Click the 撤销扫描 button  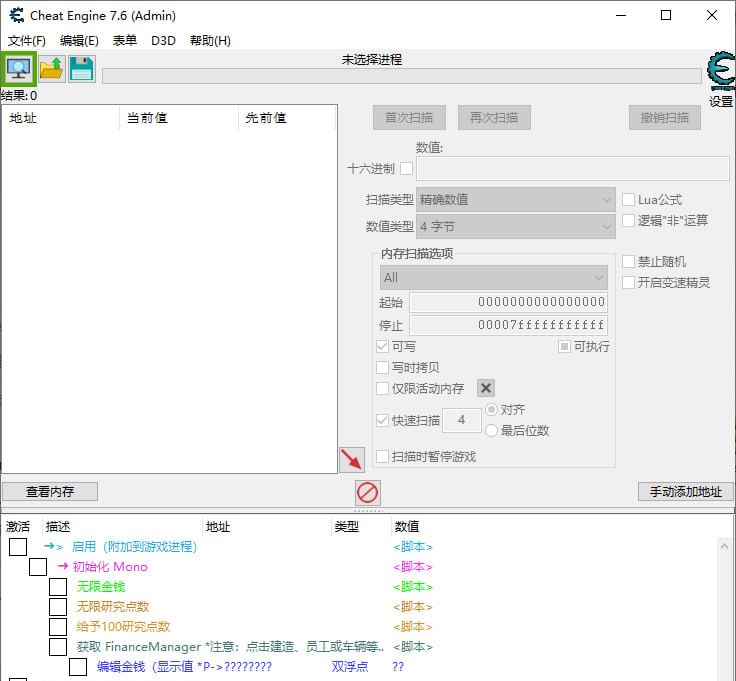[x=665, y=118]
